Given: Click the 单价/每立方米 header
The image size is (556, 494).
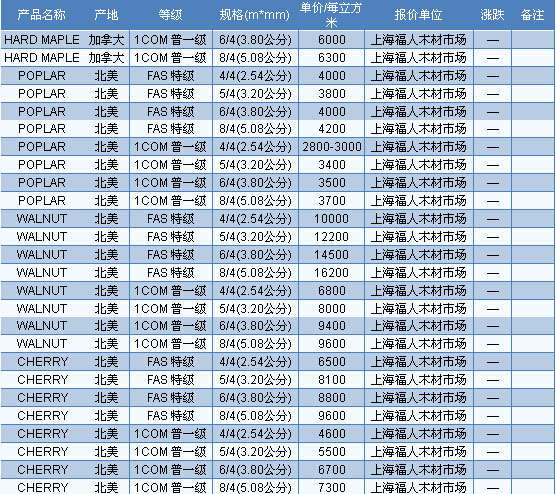Looking at the screenshot, I should [x=331, y=15].
